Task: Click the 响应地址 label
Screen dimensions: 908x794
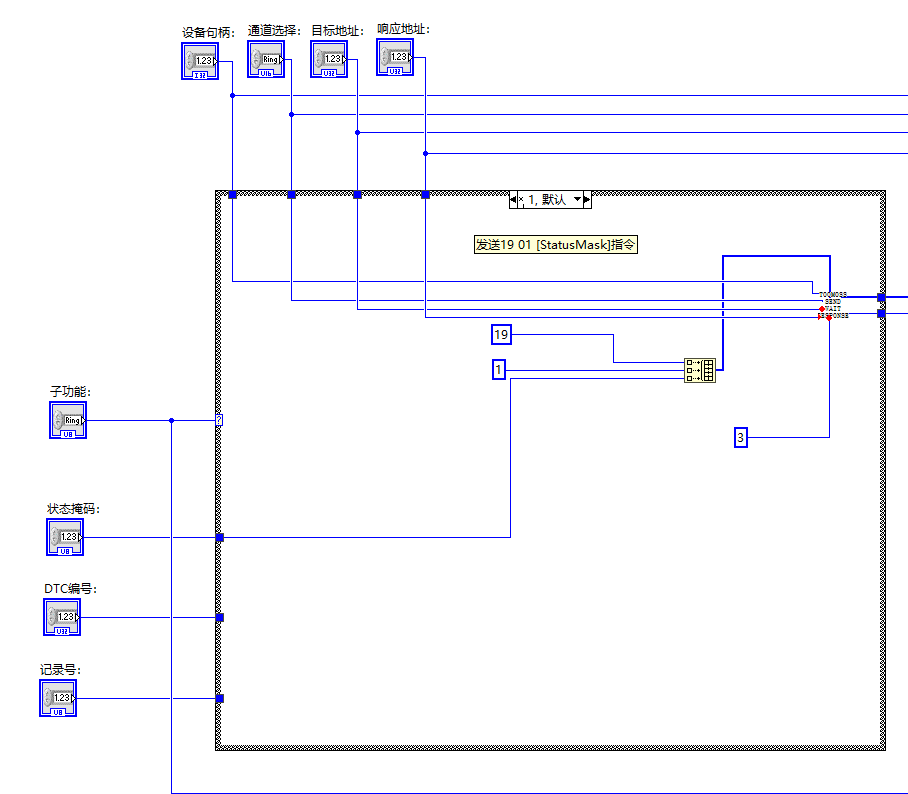Action: pos(404,28)
